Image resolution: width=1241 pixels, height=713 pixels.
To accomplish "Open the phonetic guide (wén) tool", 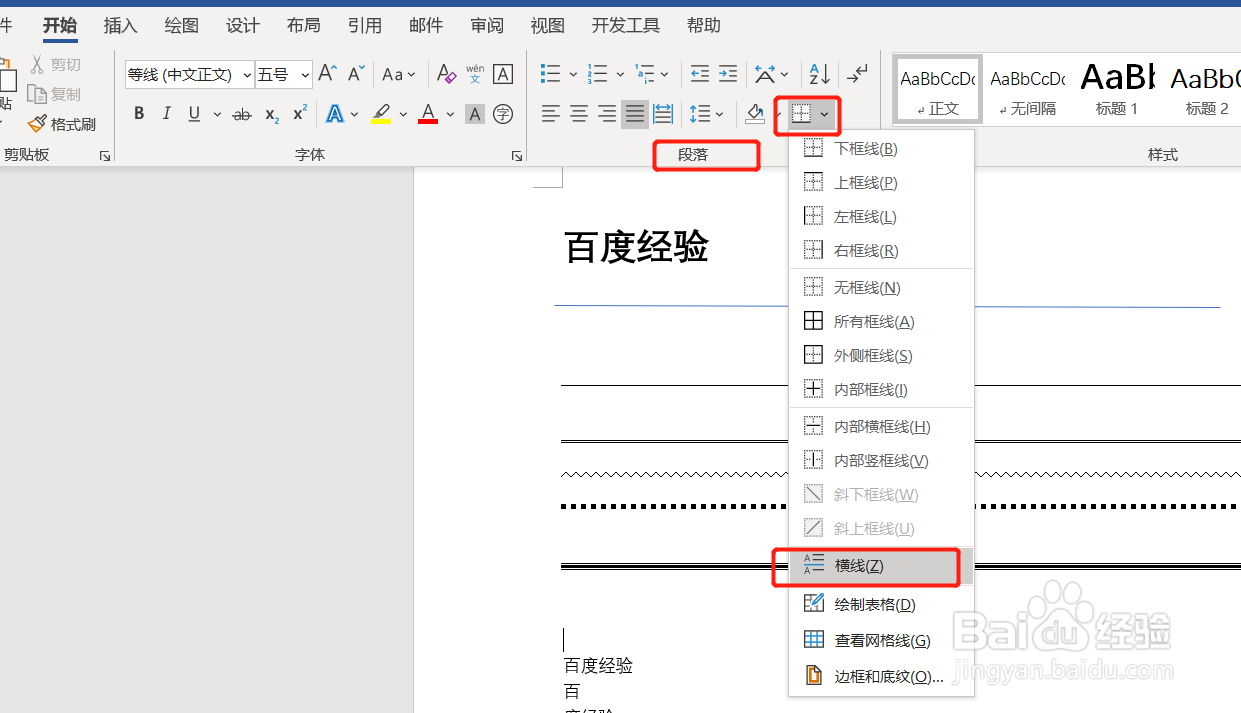I will pos(475,74).
